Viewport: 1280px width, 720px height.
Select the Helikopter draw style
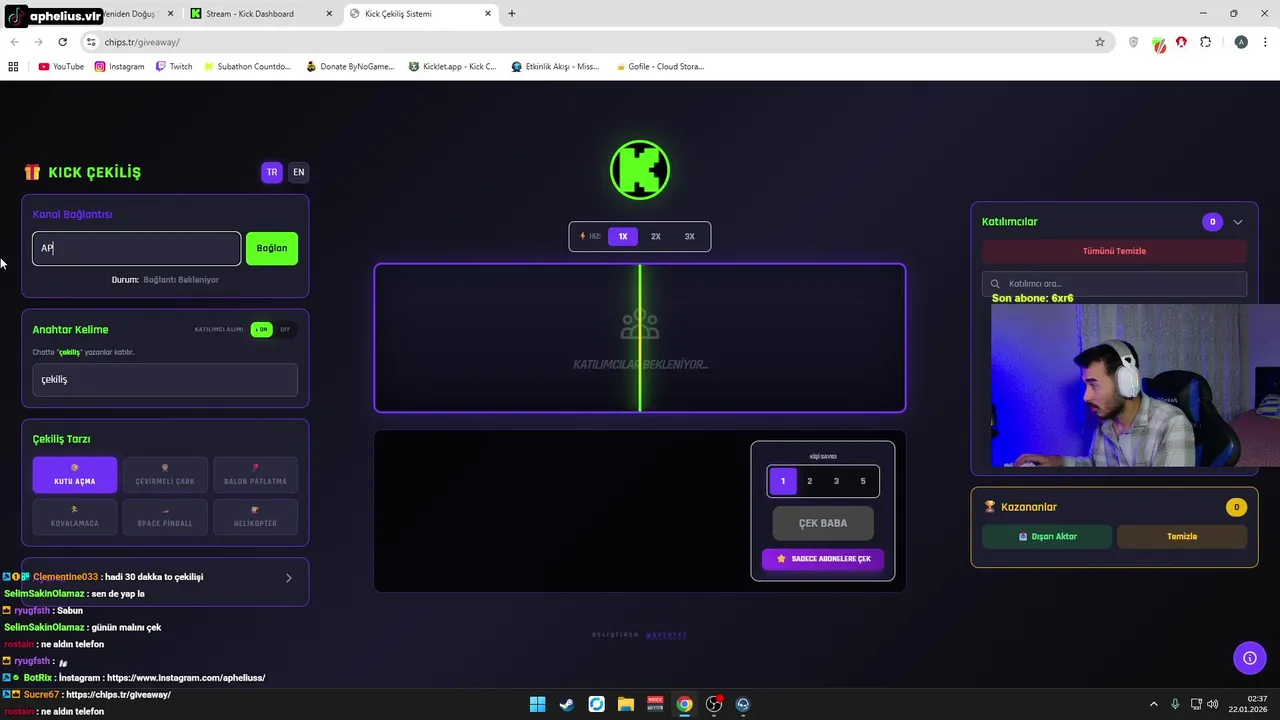click(x=255, y=516)
